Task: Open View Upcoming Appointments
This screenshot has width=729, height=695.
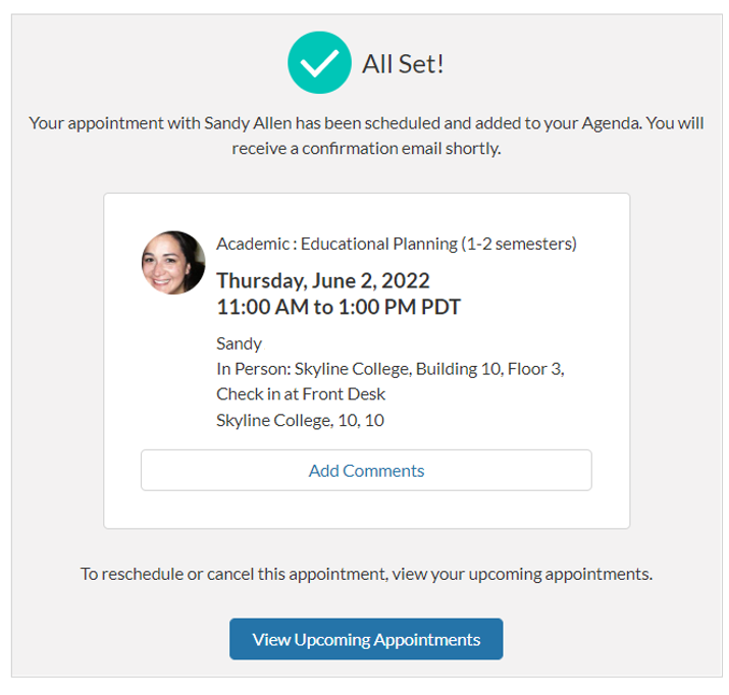Action: tap(366, 639)
